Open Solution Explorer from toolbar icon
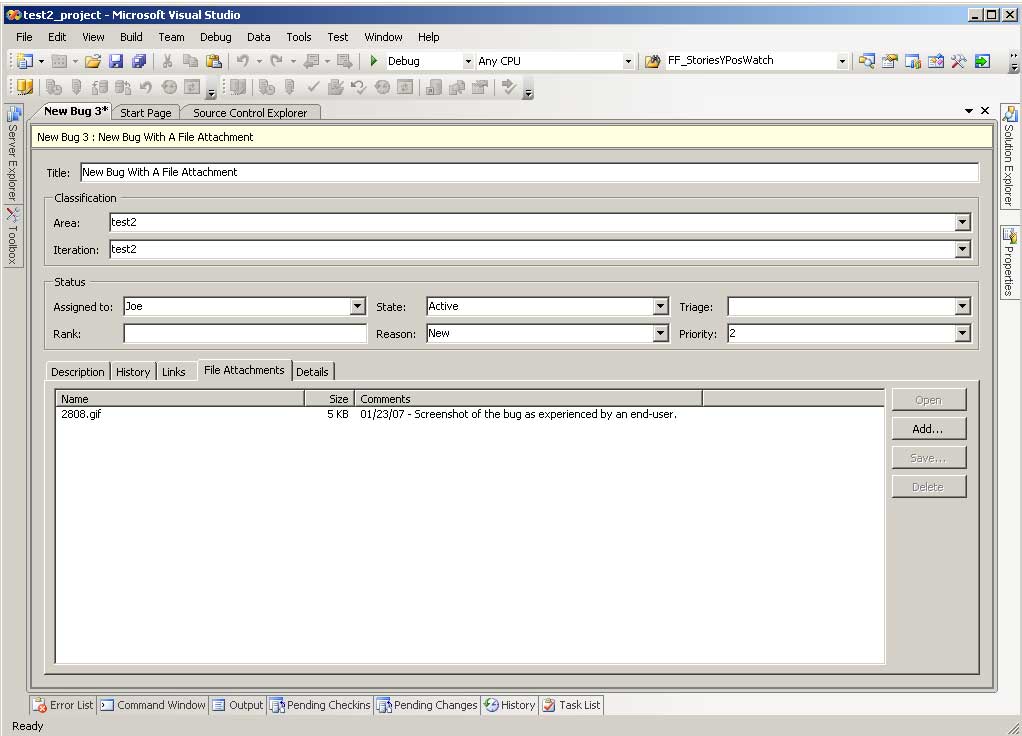Viewport: 1022px width, 736px height. pos(866,61)
